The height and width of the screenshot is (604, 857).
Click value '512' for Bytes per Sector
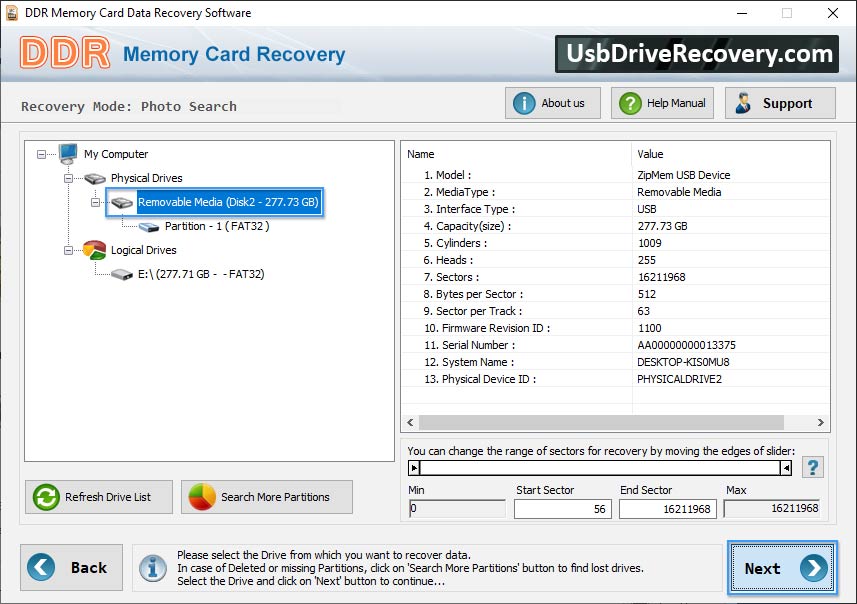click(647, 294)
